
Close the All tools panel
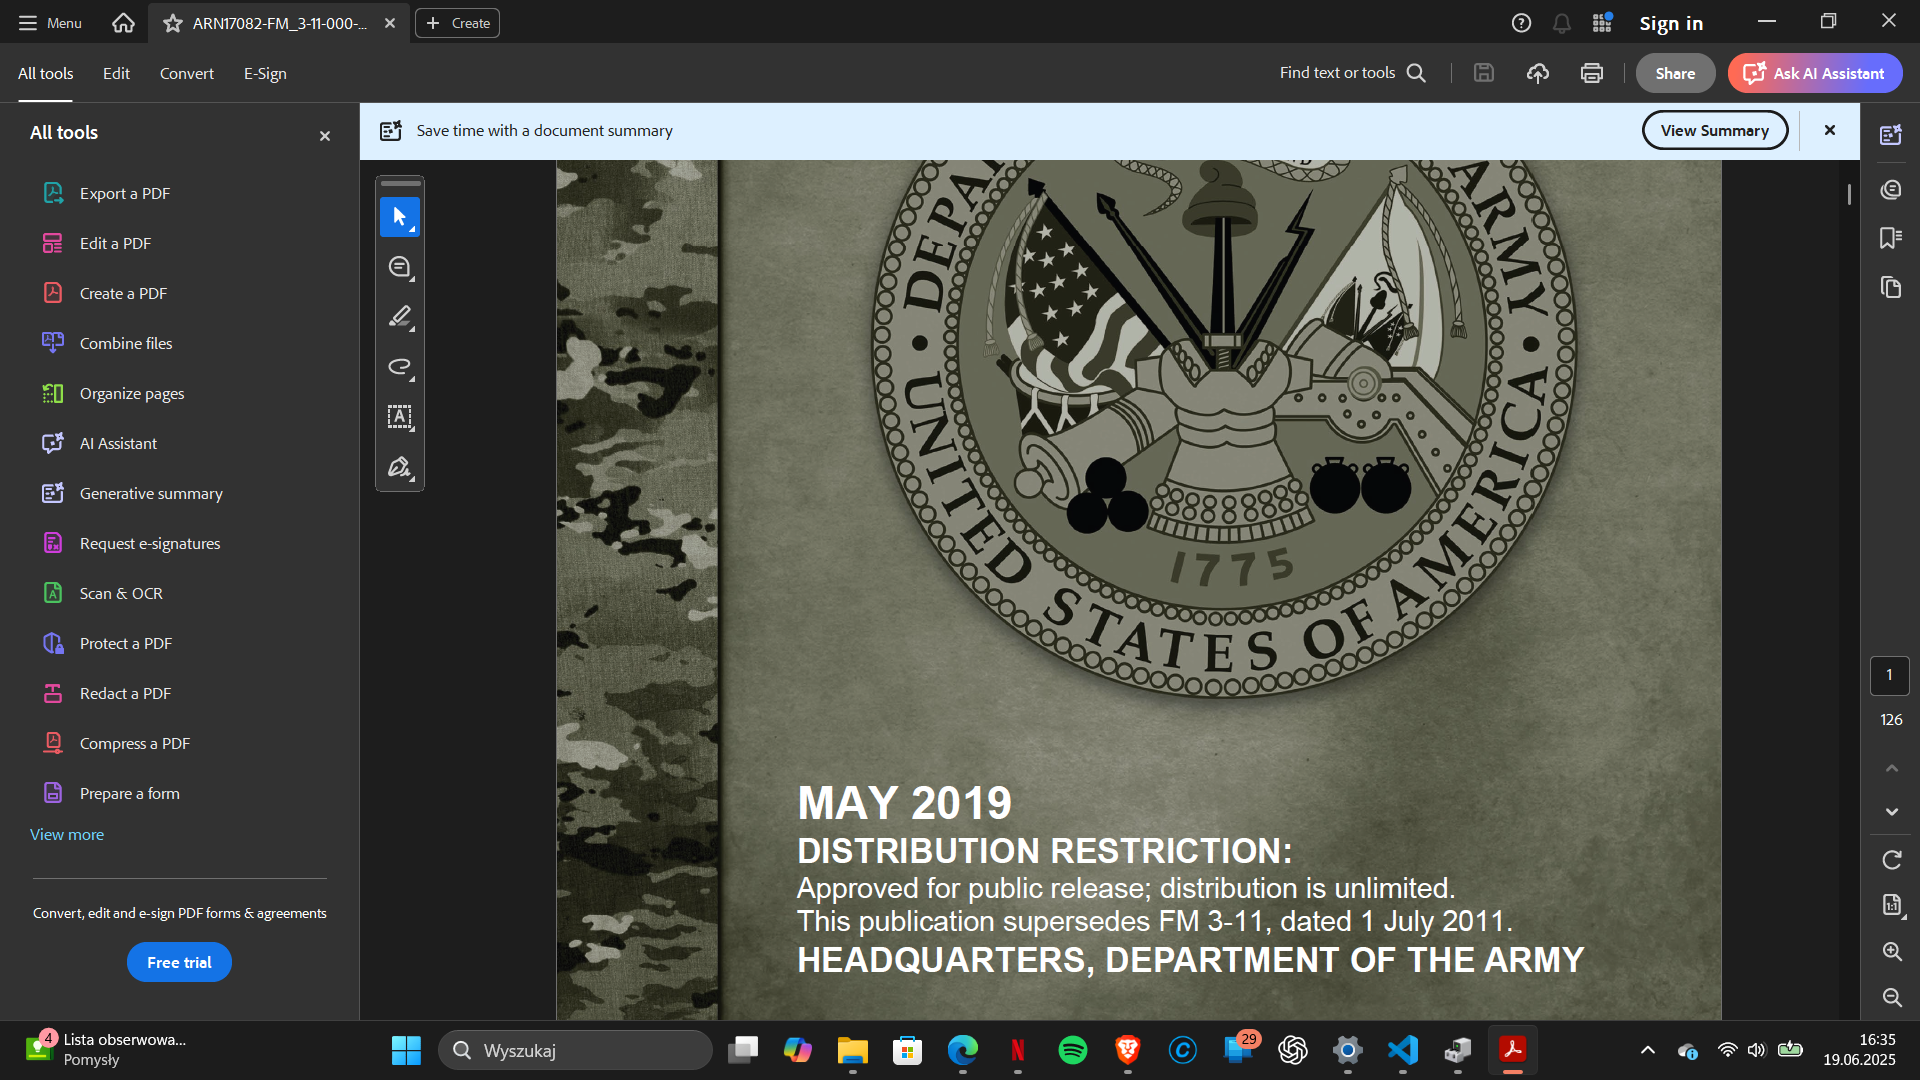[325, 136]
